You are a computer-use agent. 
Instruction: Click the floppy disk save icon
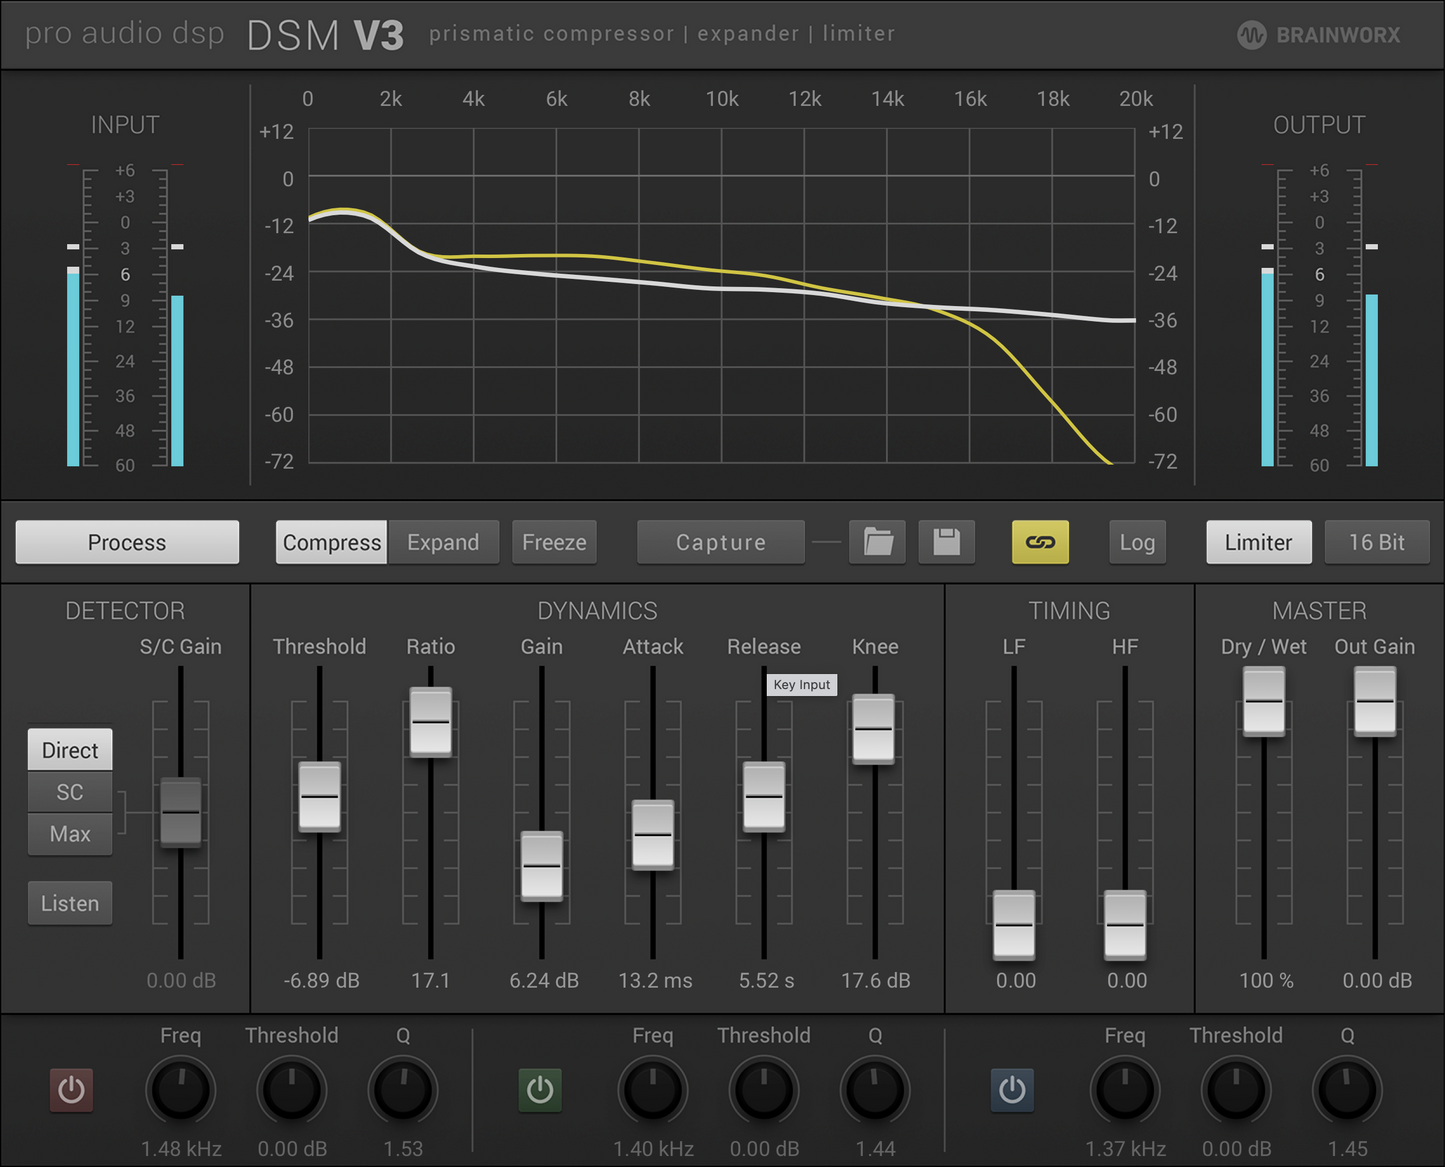tap(946, 542)
